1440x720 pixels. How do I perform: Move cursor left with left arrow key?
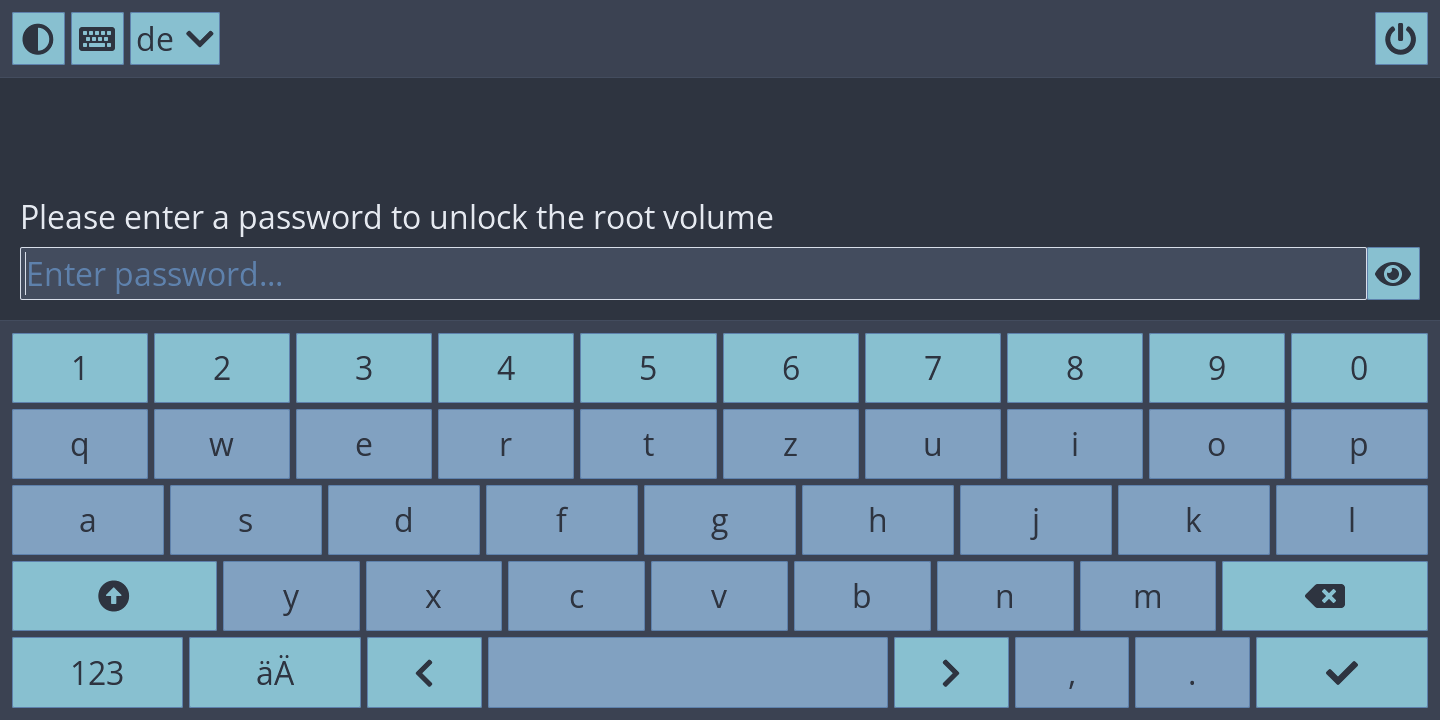coord(424,673)
